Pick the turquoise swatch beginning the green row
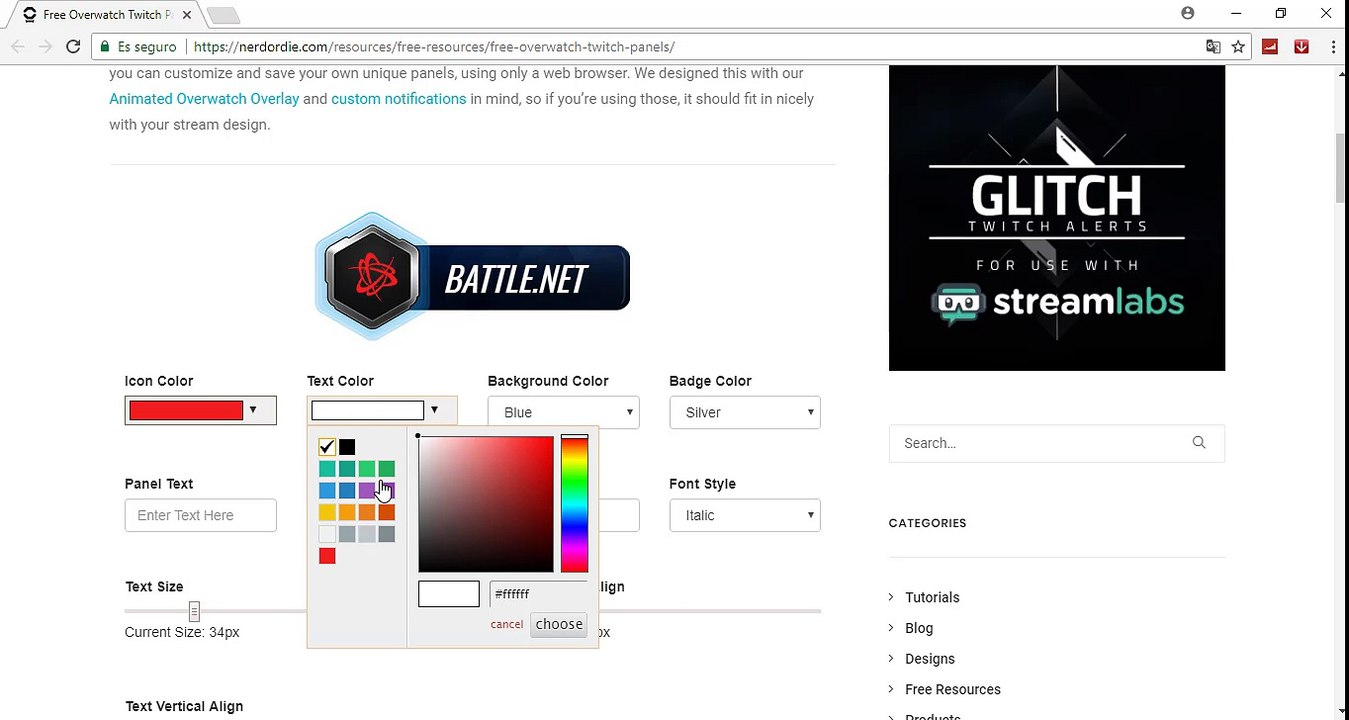The image size is (1349, 720). point(327,469)
